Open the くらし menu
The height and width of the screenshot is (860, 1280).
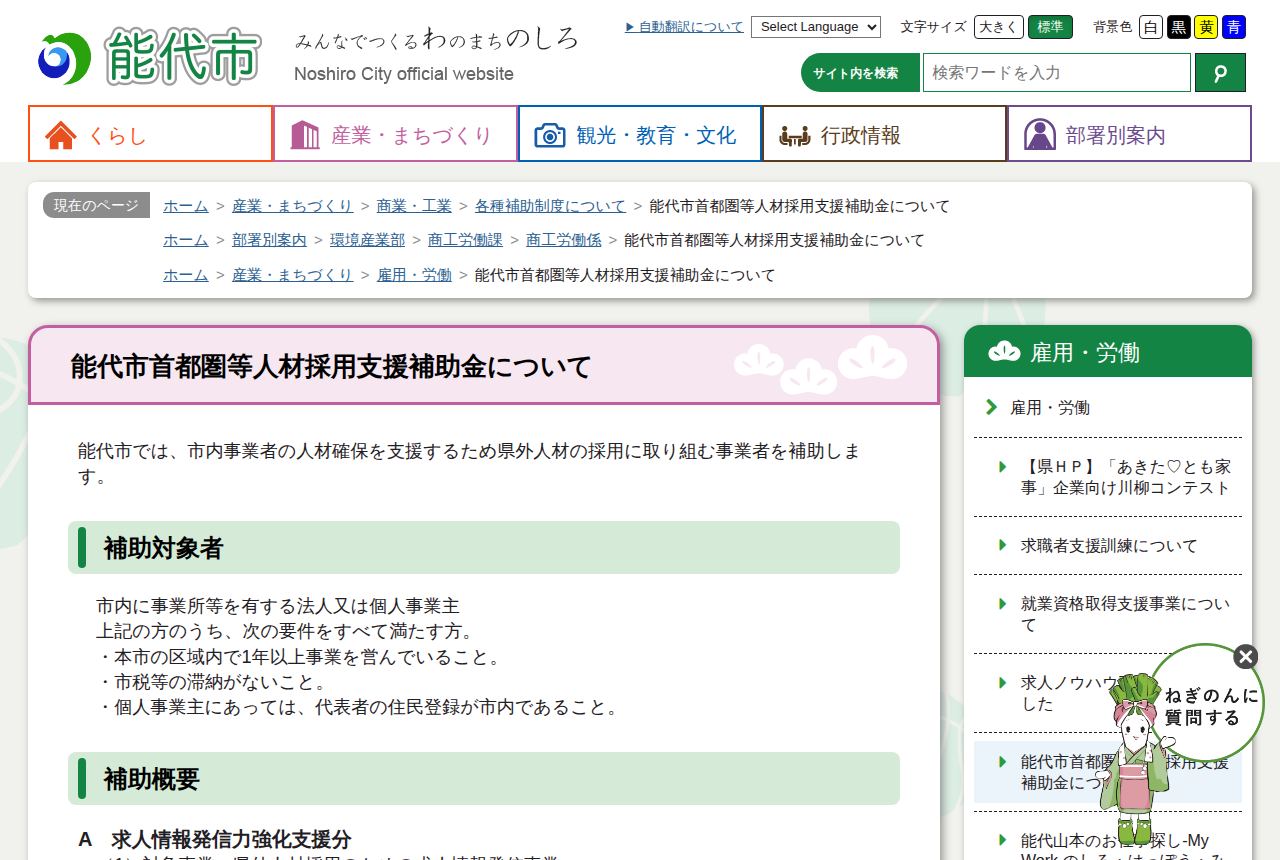tap(151, 134)
